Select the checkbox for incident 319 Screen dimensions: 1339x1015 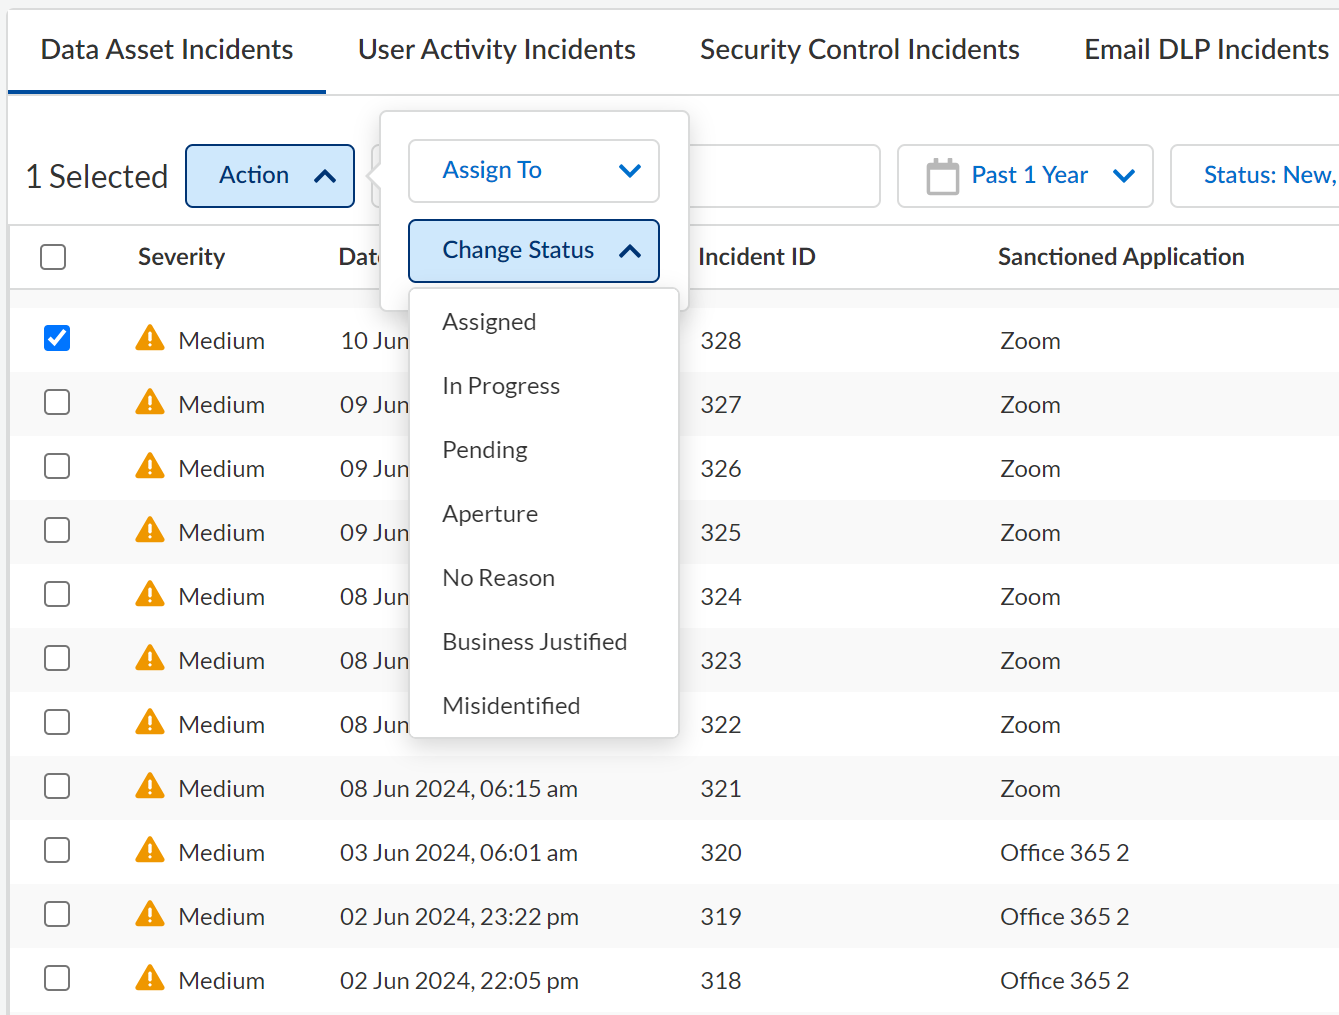click(57, 915)
